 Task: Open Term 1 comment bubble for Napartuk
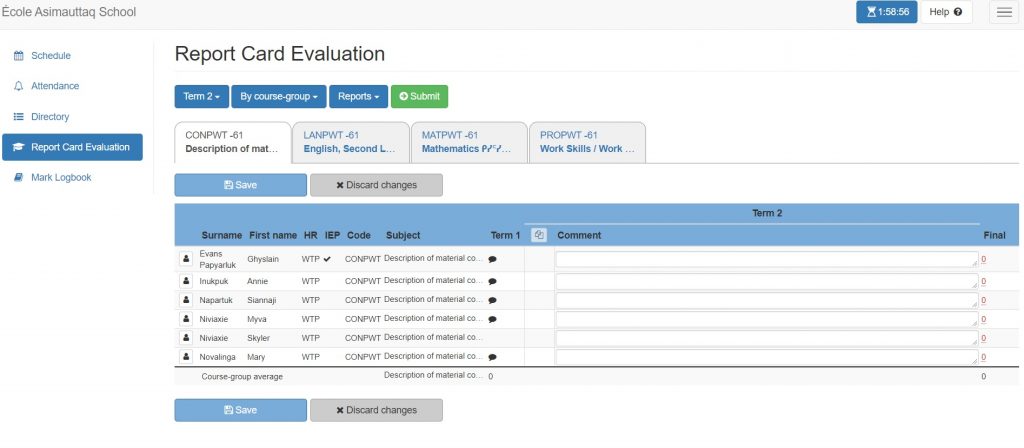pyautogui.click(x=492, y=300)
